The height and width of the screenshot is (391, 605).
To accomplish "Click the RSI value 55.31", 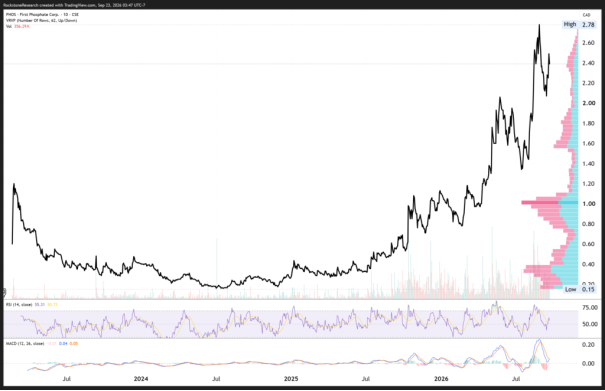I will (39, 305).
